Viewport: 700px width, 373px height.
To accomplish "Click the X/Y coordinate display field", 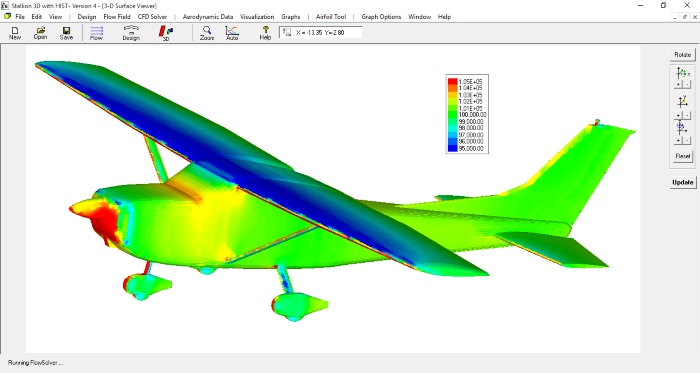I will tap(321, 33).
